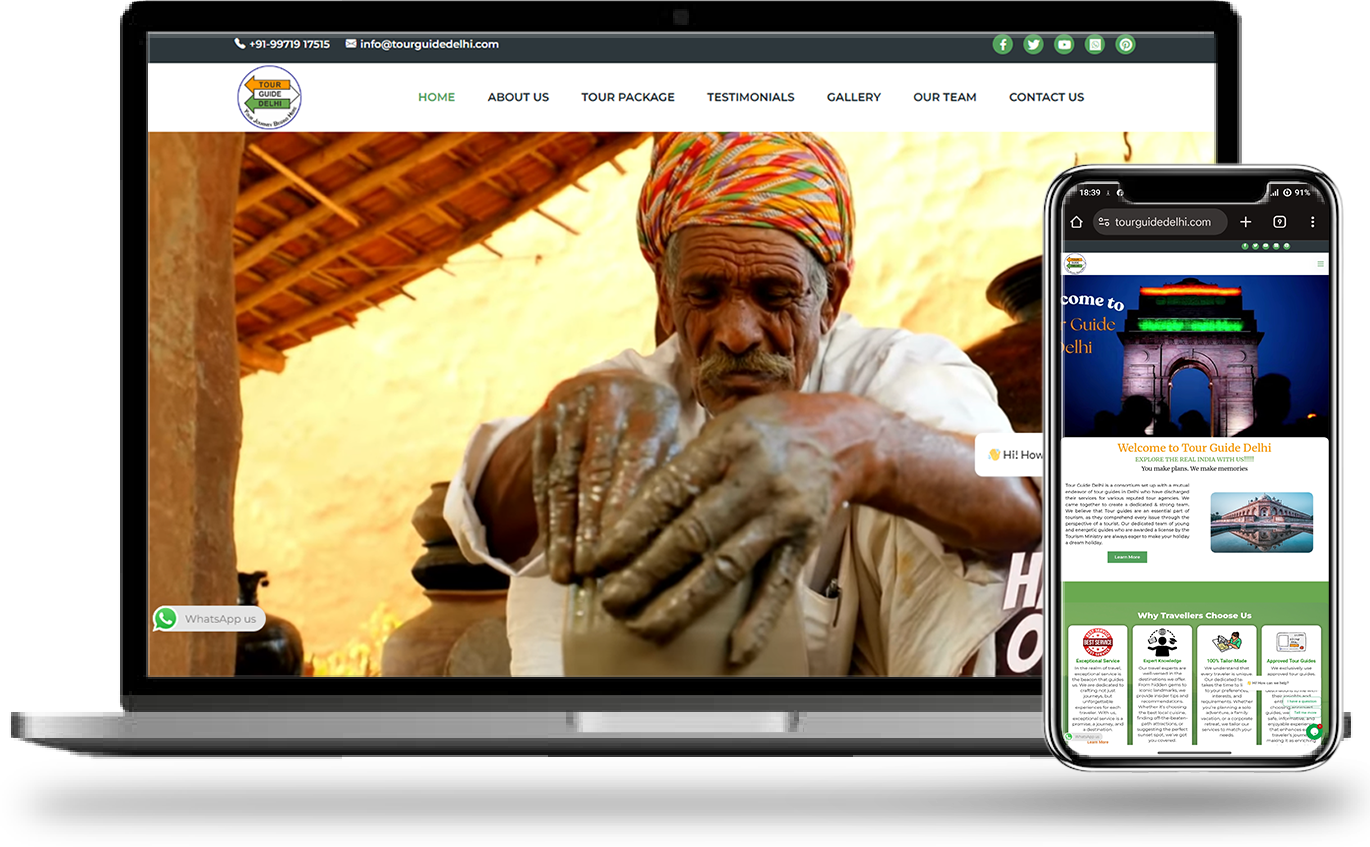The height and width of the screenshot is (847, 1370).
Task: Open the Pinterest icon in laptop header
Action: (1126, 44)
